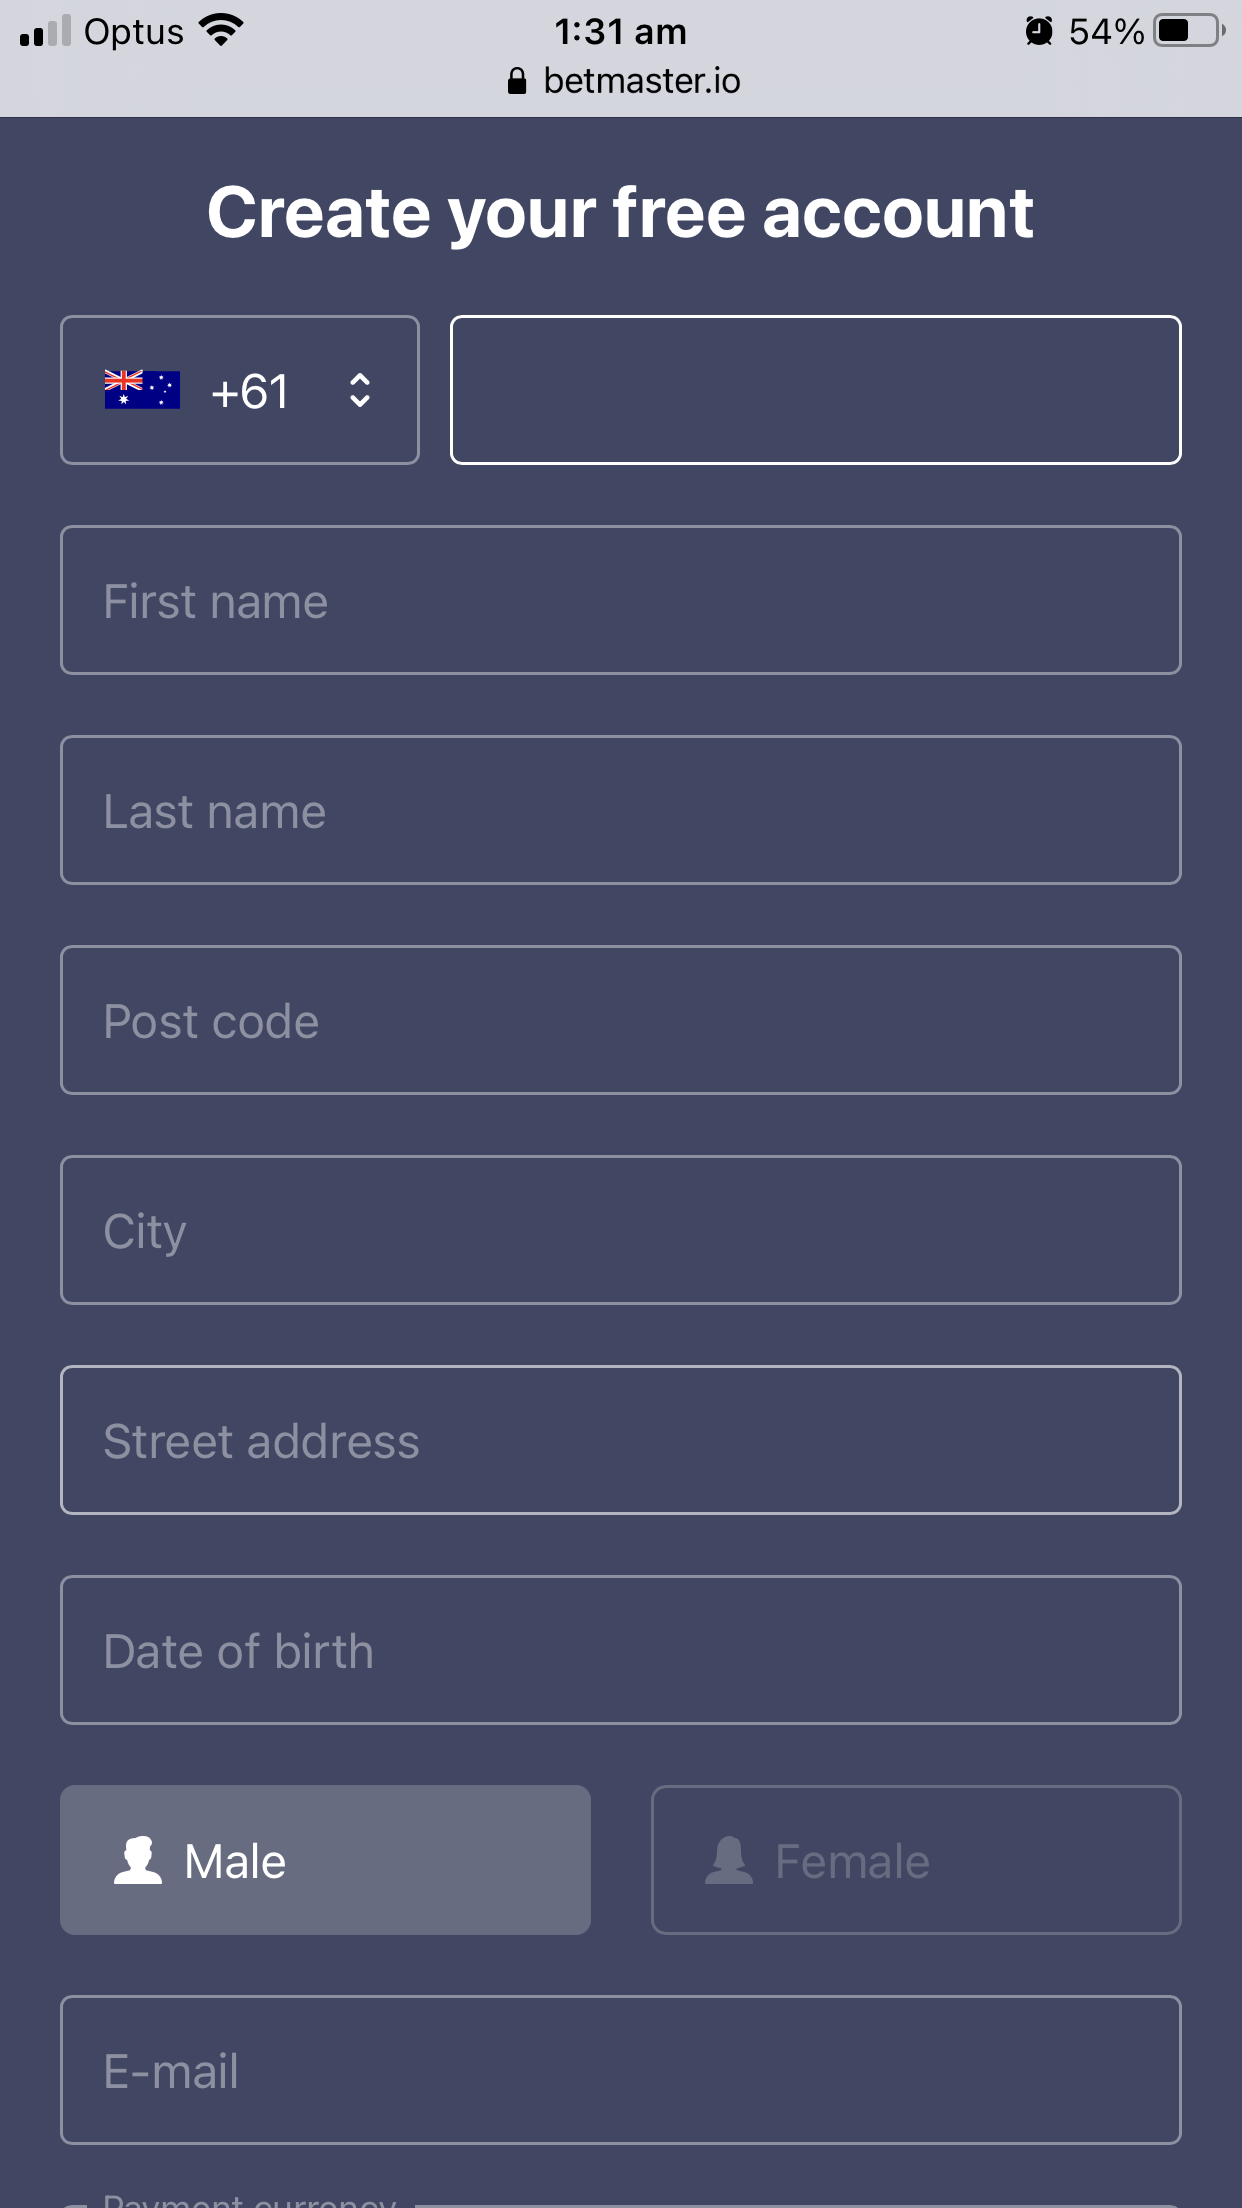Click the City input field

click(x=620, y=1230)
